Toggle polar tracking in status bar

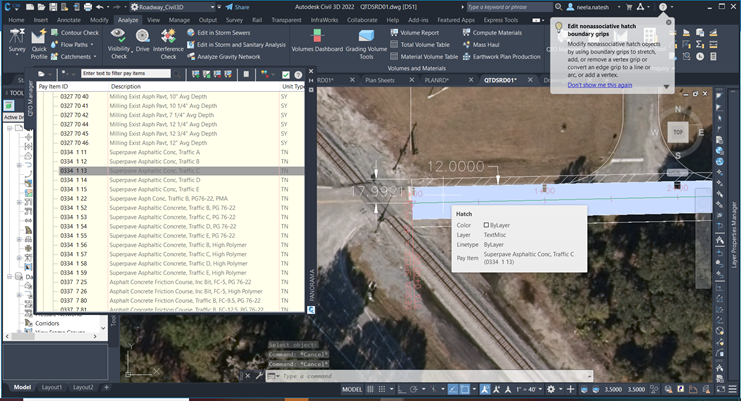coord(414,389)
